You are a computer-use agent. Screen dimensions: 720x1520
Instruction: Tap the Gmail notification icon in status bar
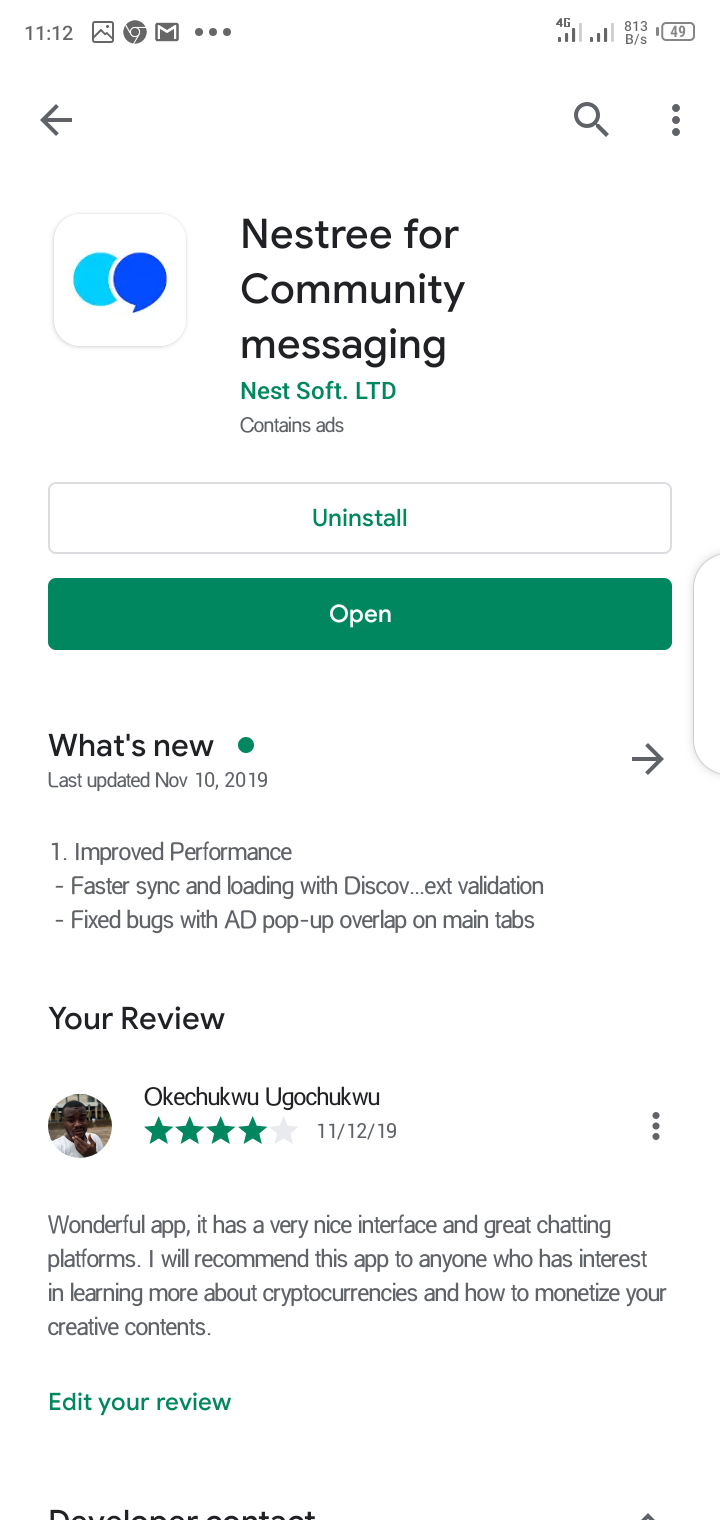point(167,33)
